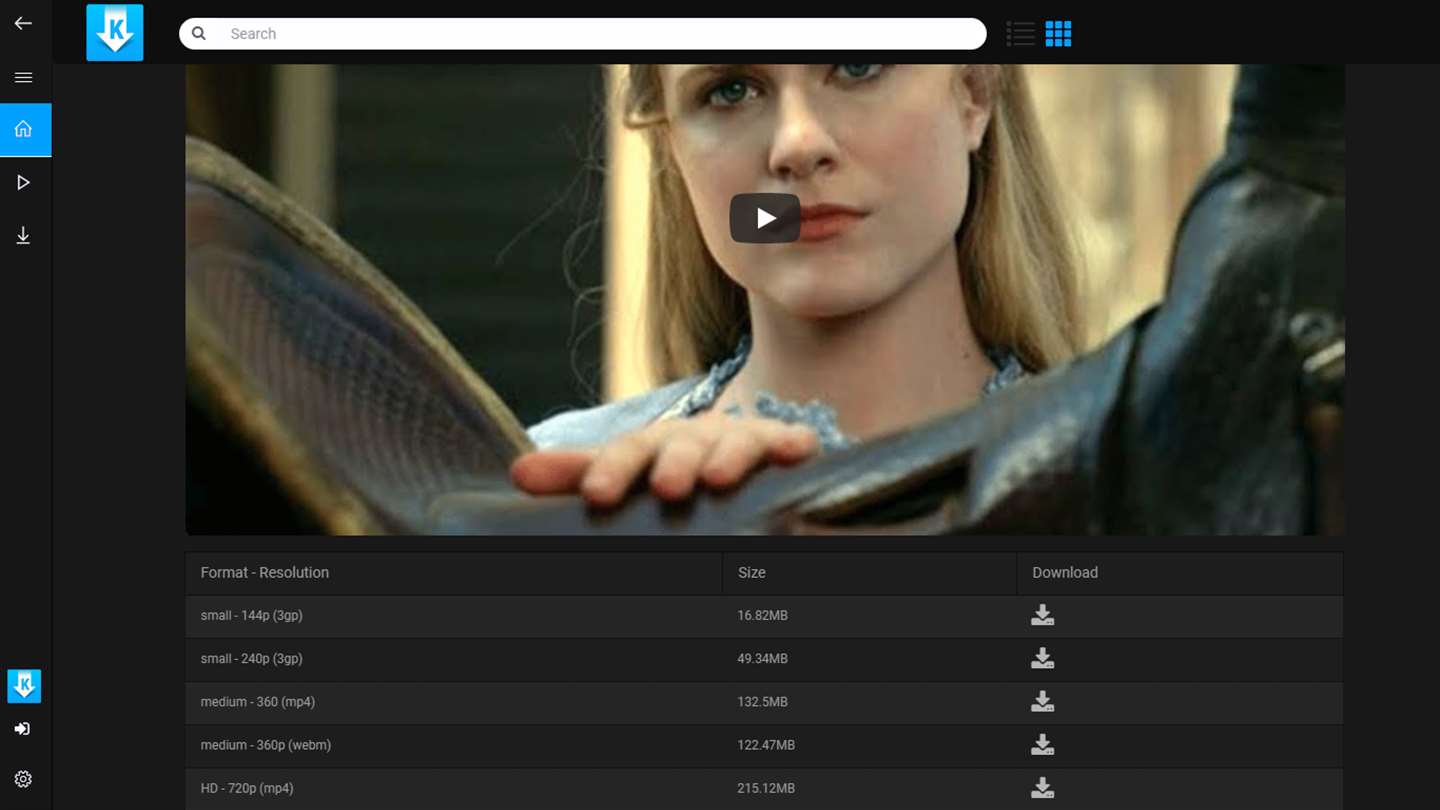Click the video preview thumbnail image
Viewport: 1440px width, 810px height.
tap(765, 300)
